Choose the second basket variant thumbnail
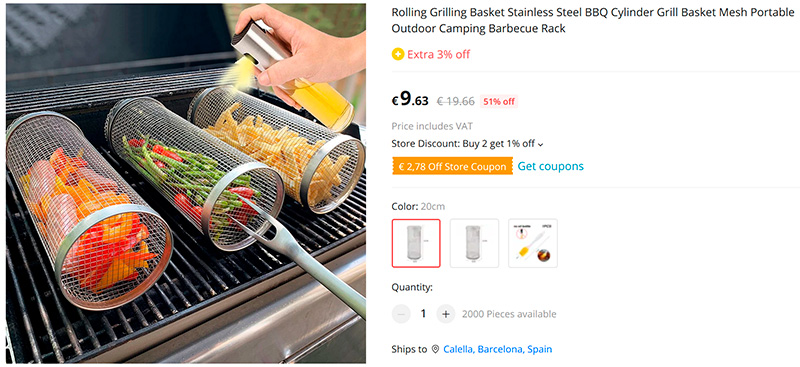Image resolution: width=800 pixels, height=367 pixels. coord(474,243)
